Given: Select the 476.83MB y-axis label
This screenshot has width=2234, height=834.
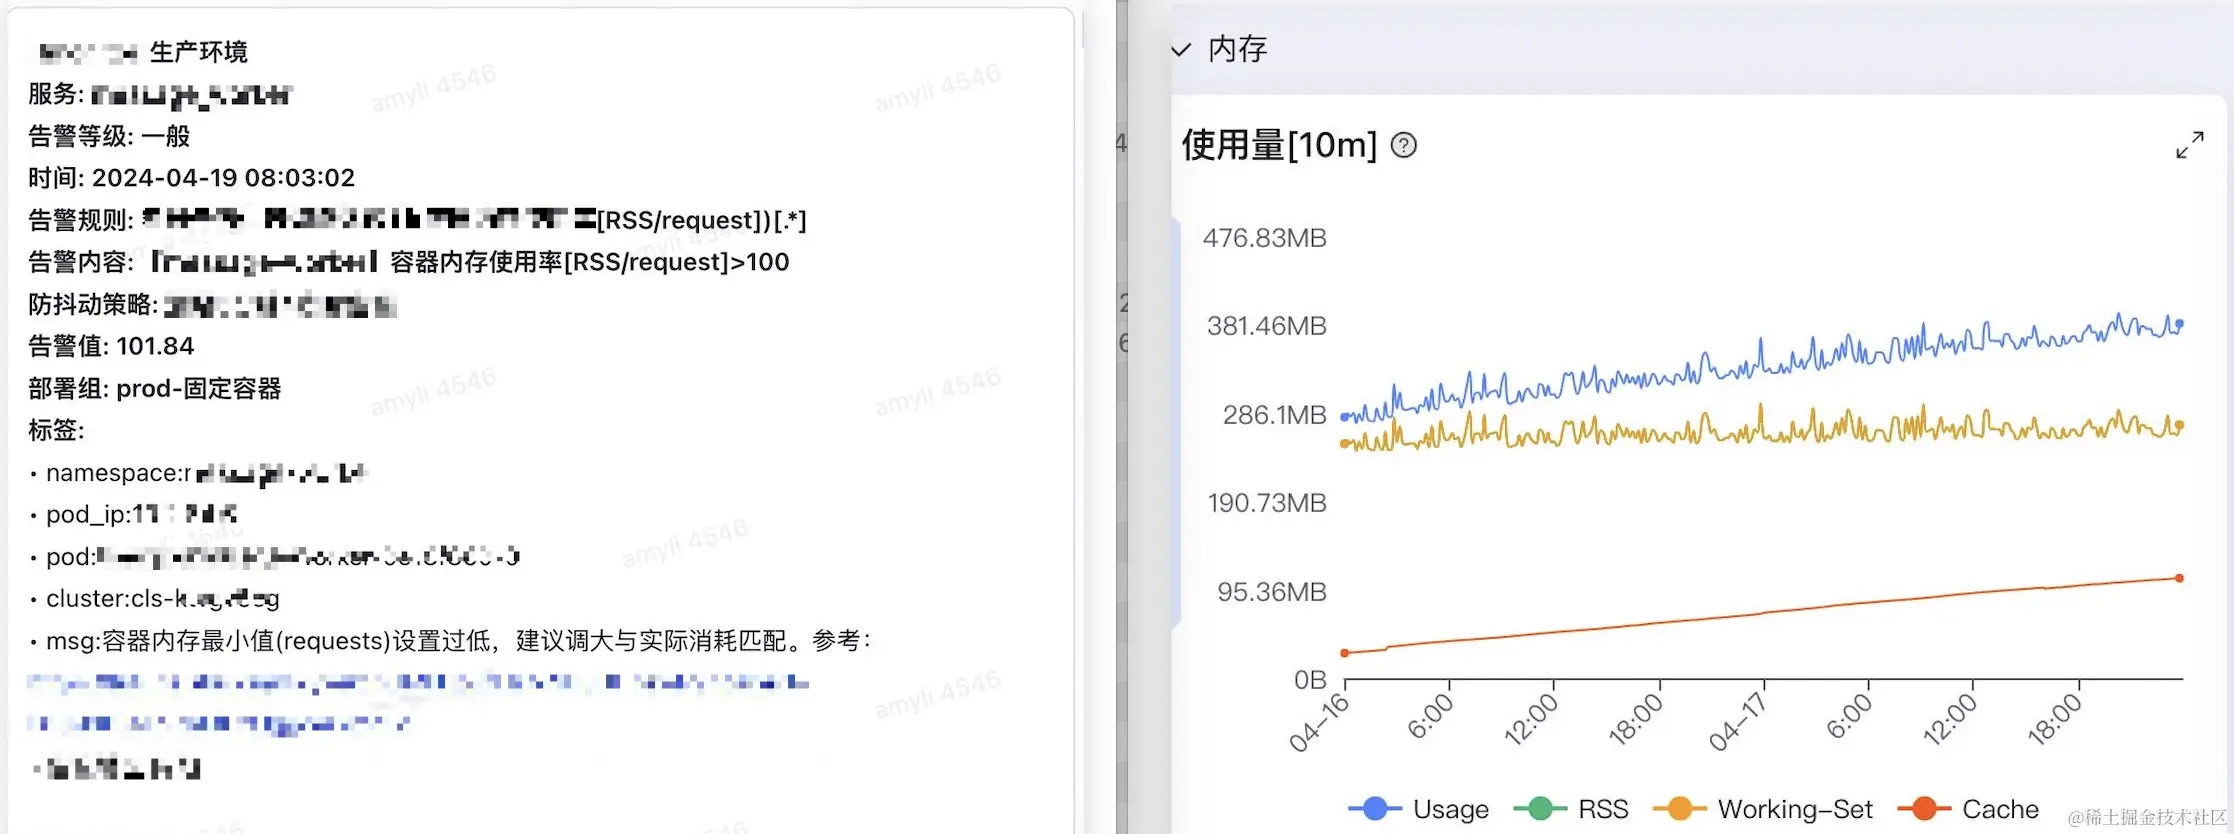Looking at the screenshot, I should point(1264,238).
